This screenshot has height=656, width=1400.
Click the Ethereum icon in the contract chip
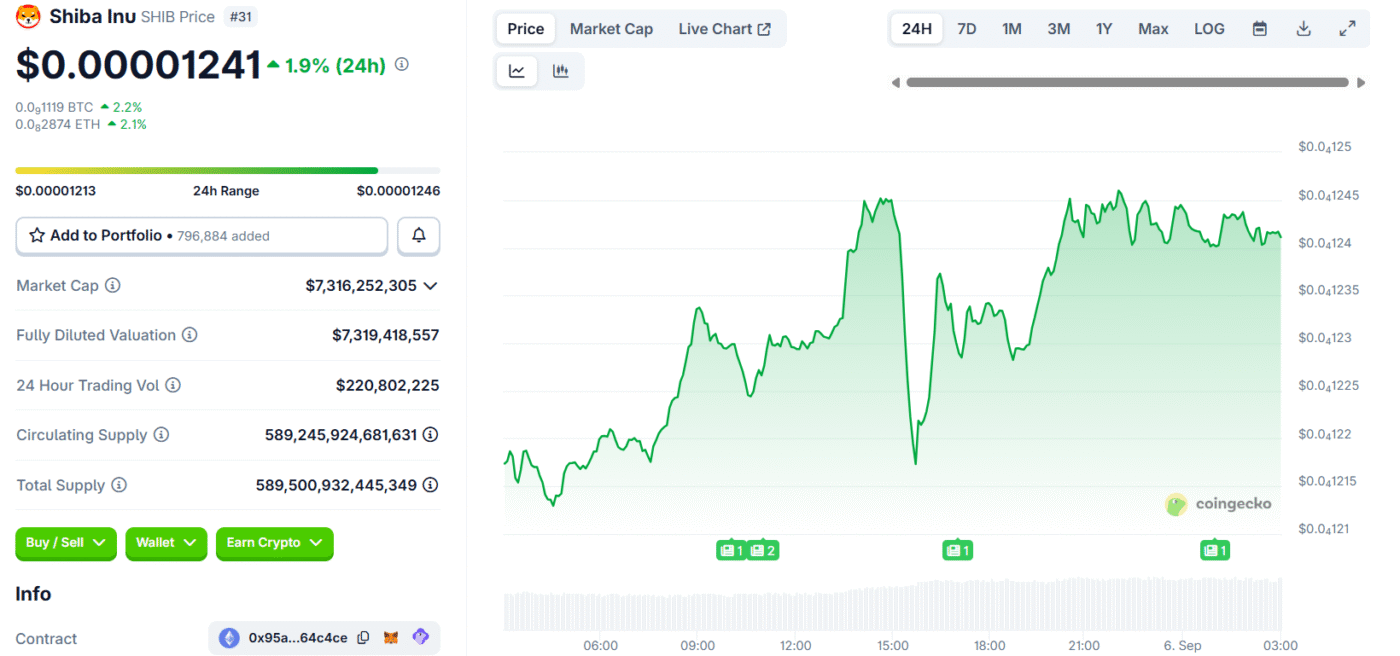230,637
